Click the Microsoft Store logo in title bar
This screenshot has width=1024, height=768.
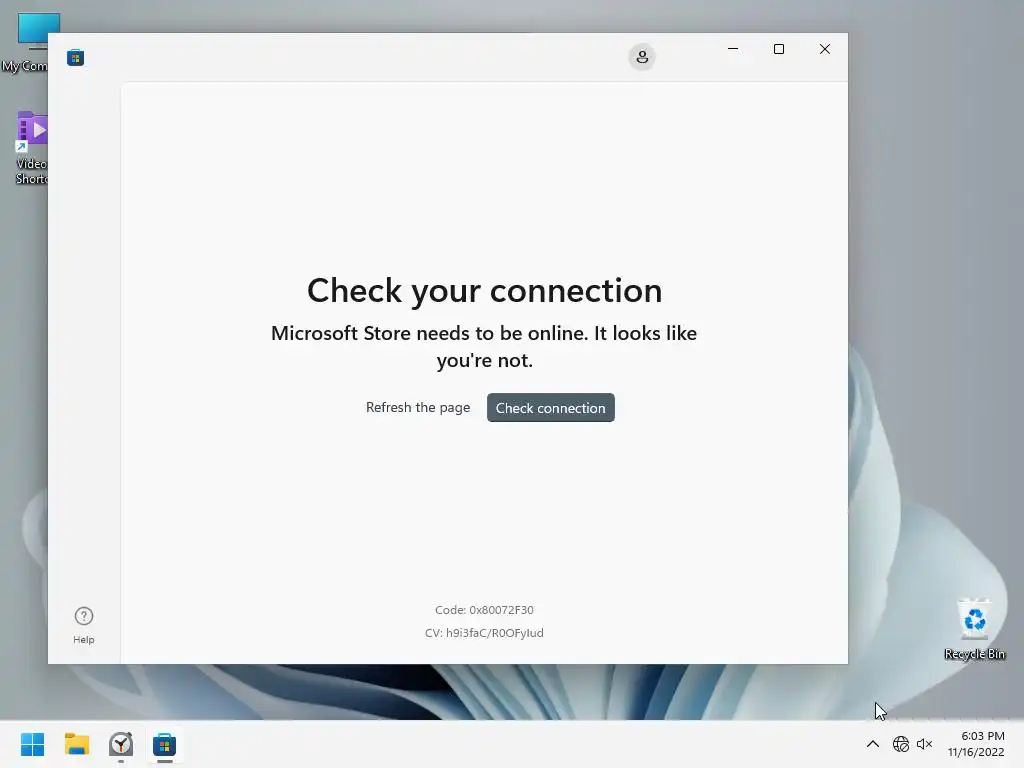[75, 57]
